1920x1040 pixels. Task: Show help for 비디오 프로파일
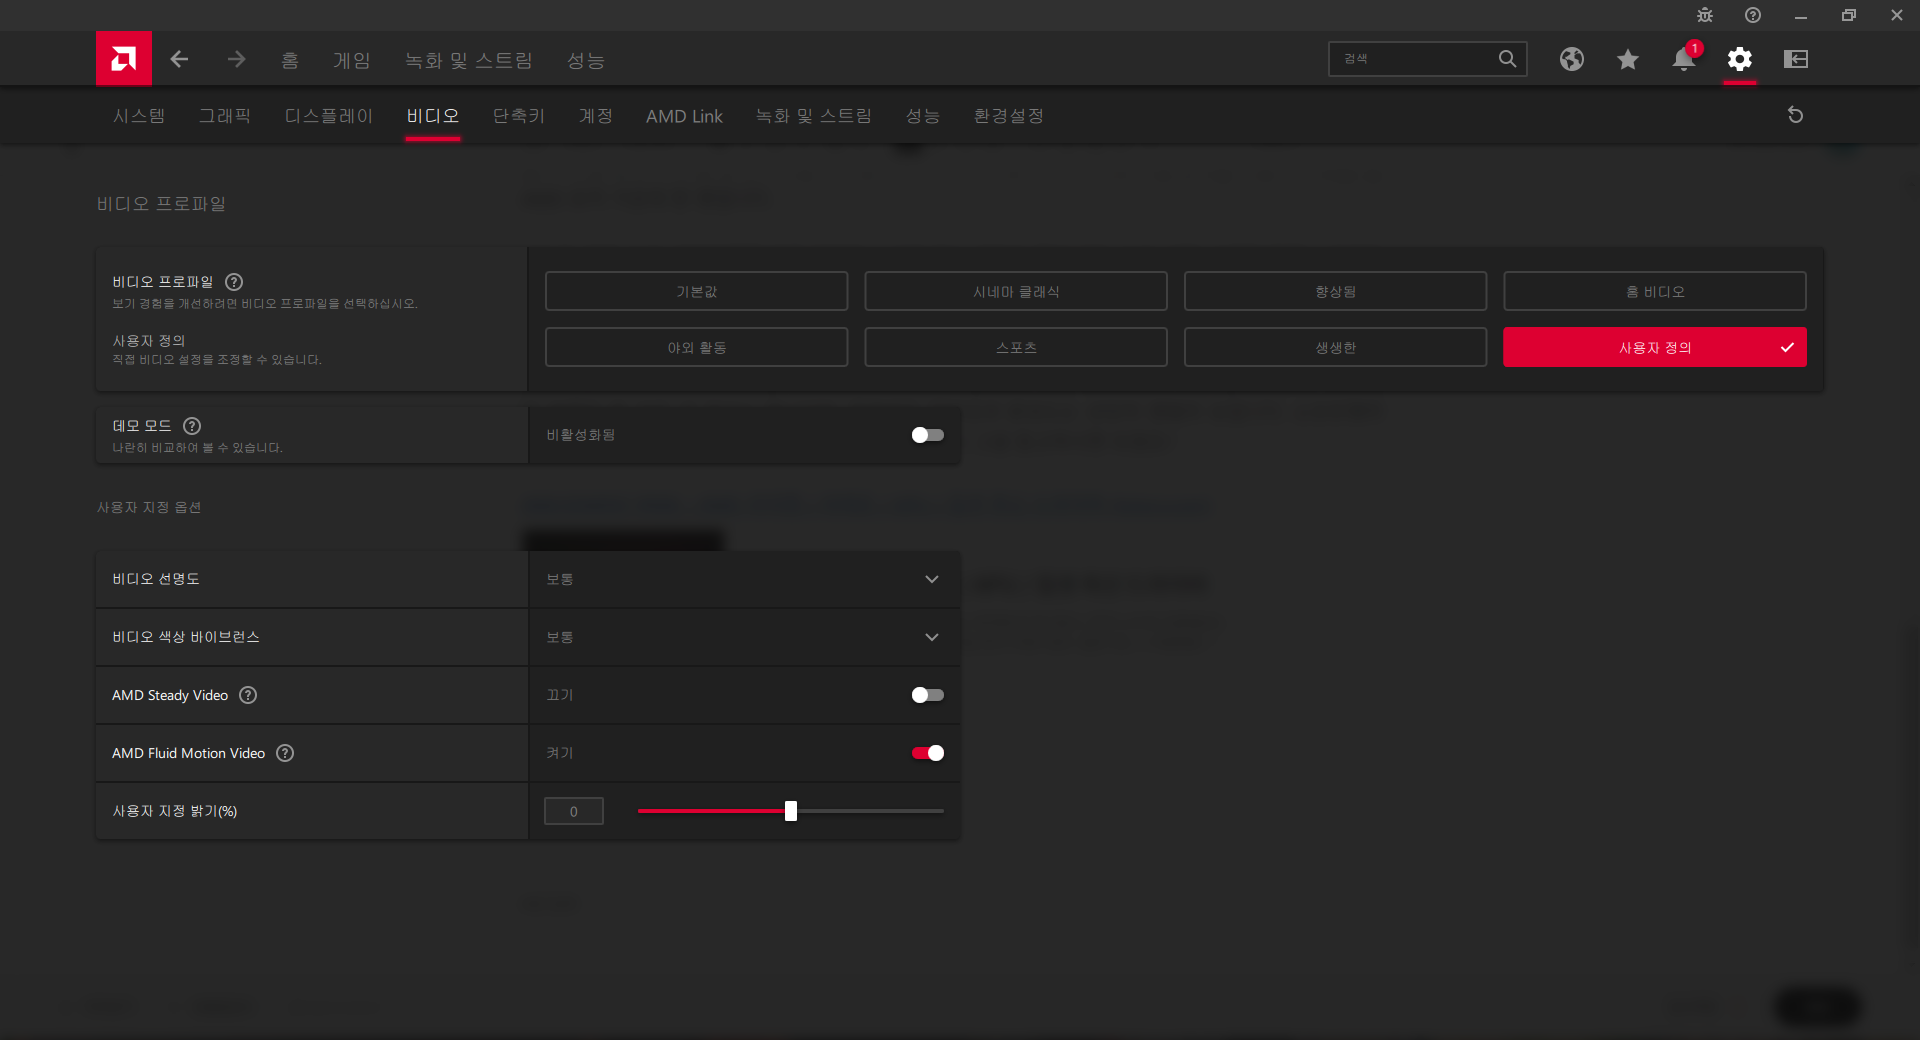coord(234,282)
